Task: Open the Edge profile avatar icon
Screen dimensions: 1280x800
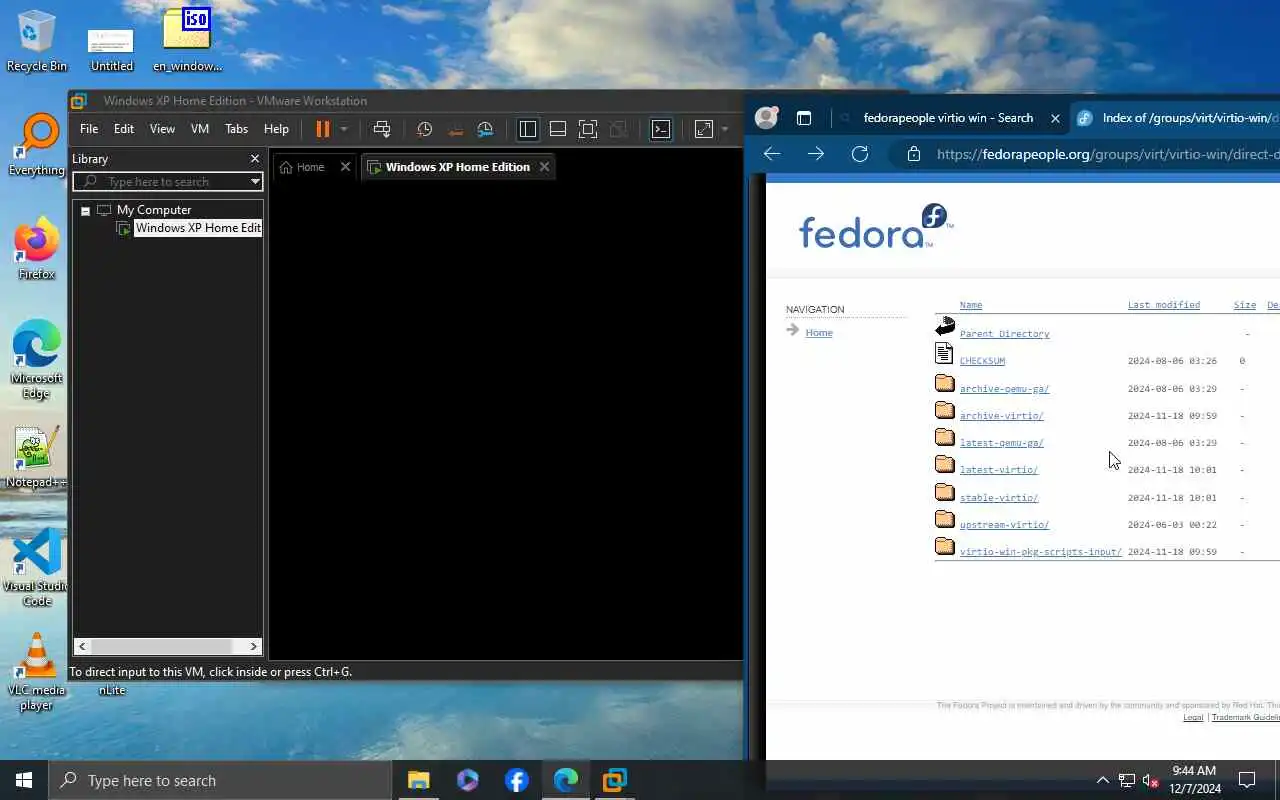Action: click(x=767, y=118)
